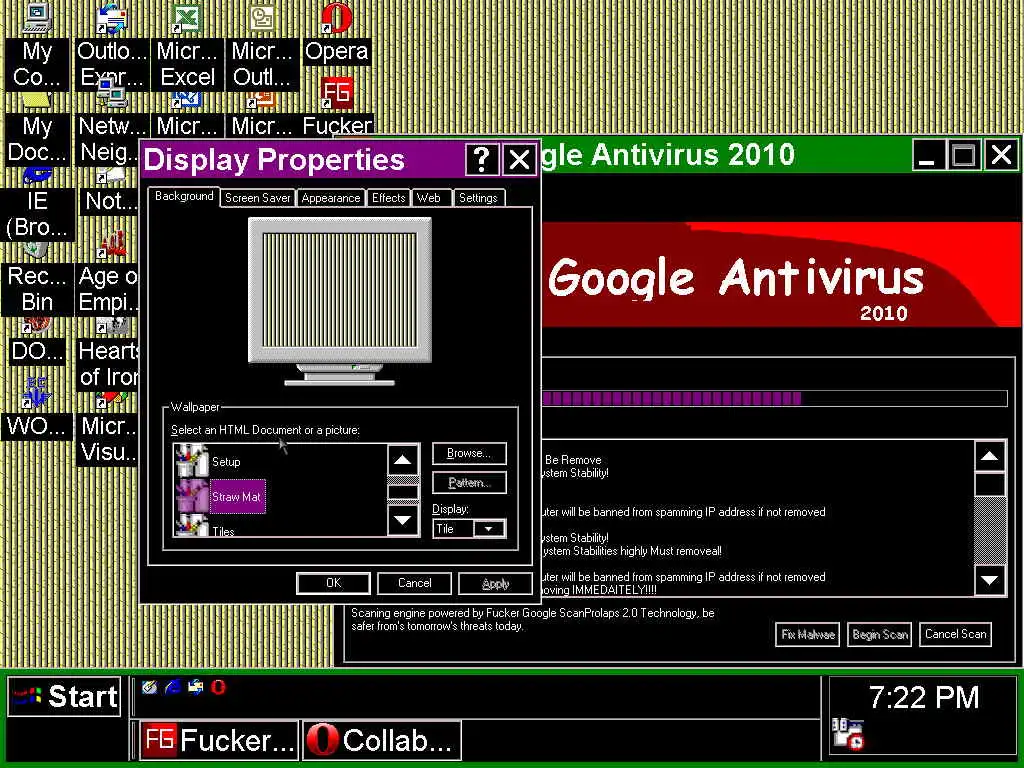The image size is (1024, 768).
Task: Click the Apply button
Action: [495, 583]
